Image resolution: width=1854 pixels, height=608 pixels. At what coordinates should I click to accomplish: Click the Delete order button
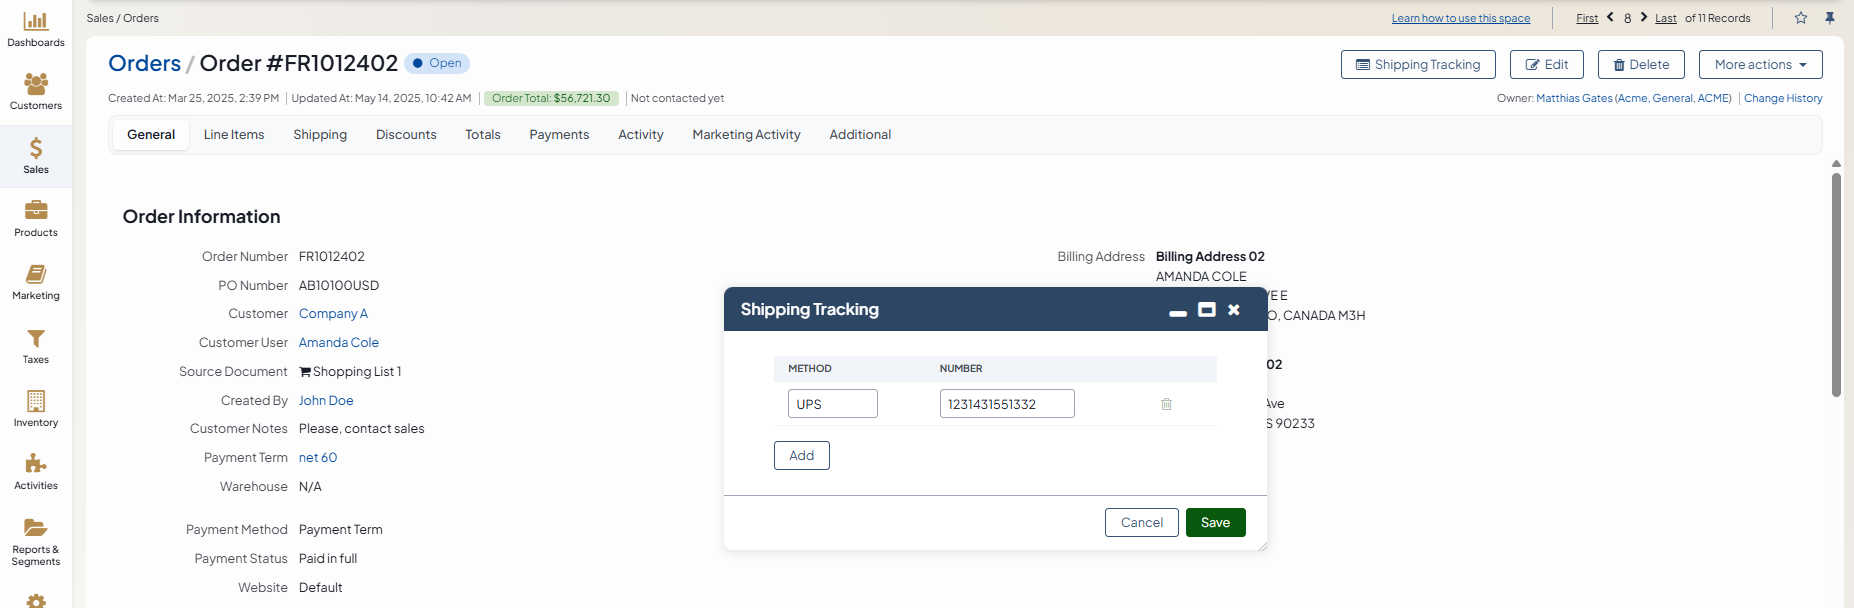coord(1641,64)
